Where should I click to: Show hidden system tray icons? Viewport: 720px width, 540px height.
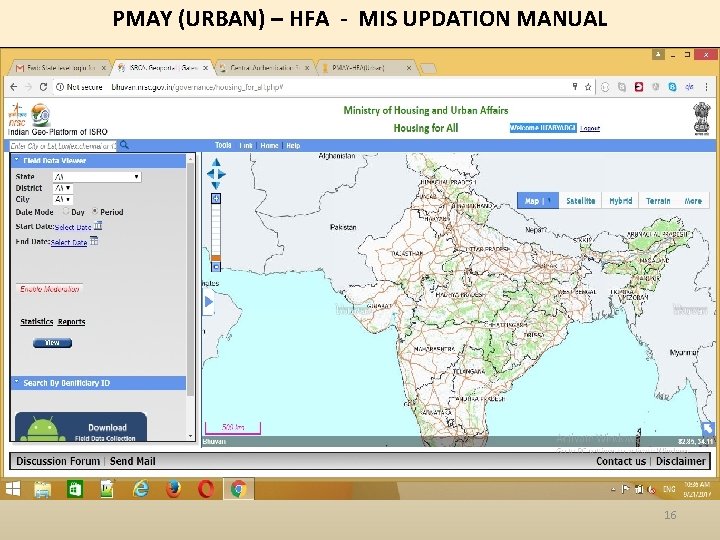[x=613, y=490]
